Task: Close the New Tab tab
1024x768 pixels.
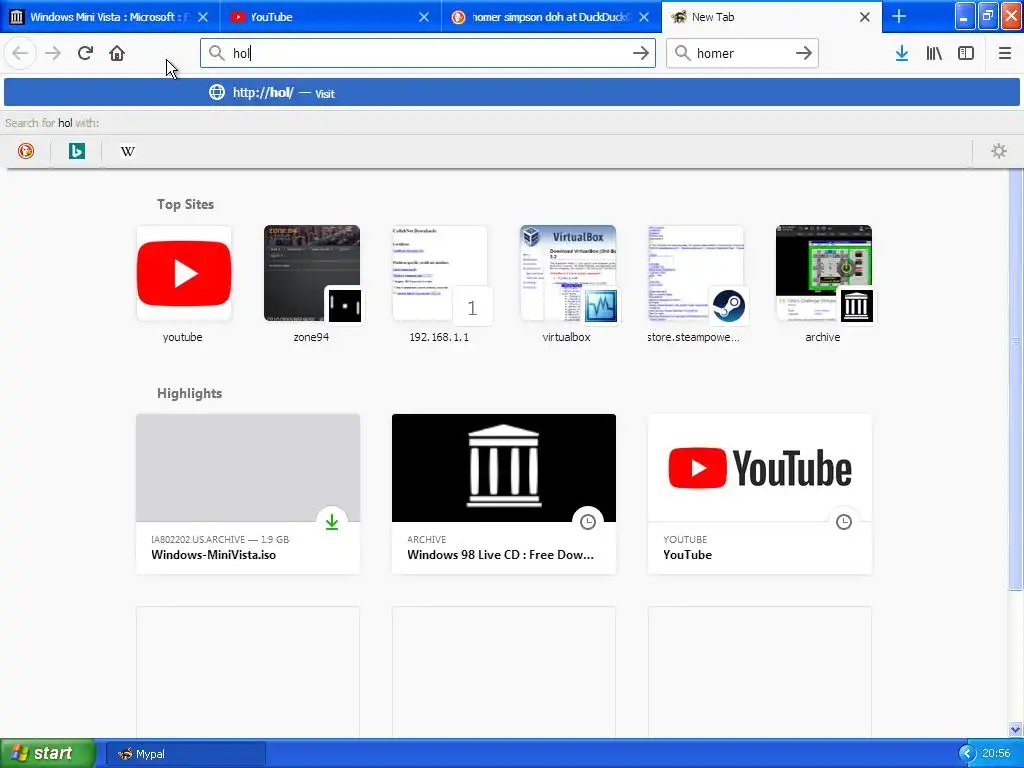Action: pos(865,17)
